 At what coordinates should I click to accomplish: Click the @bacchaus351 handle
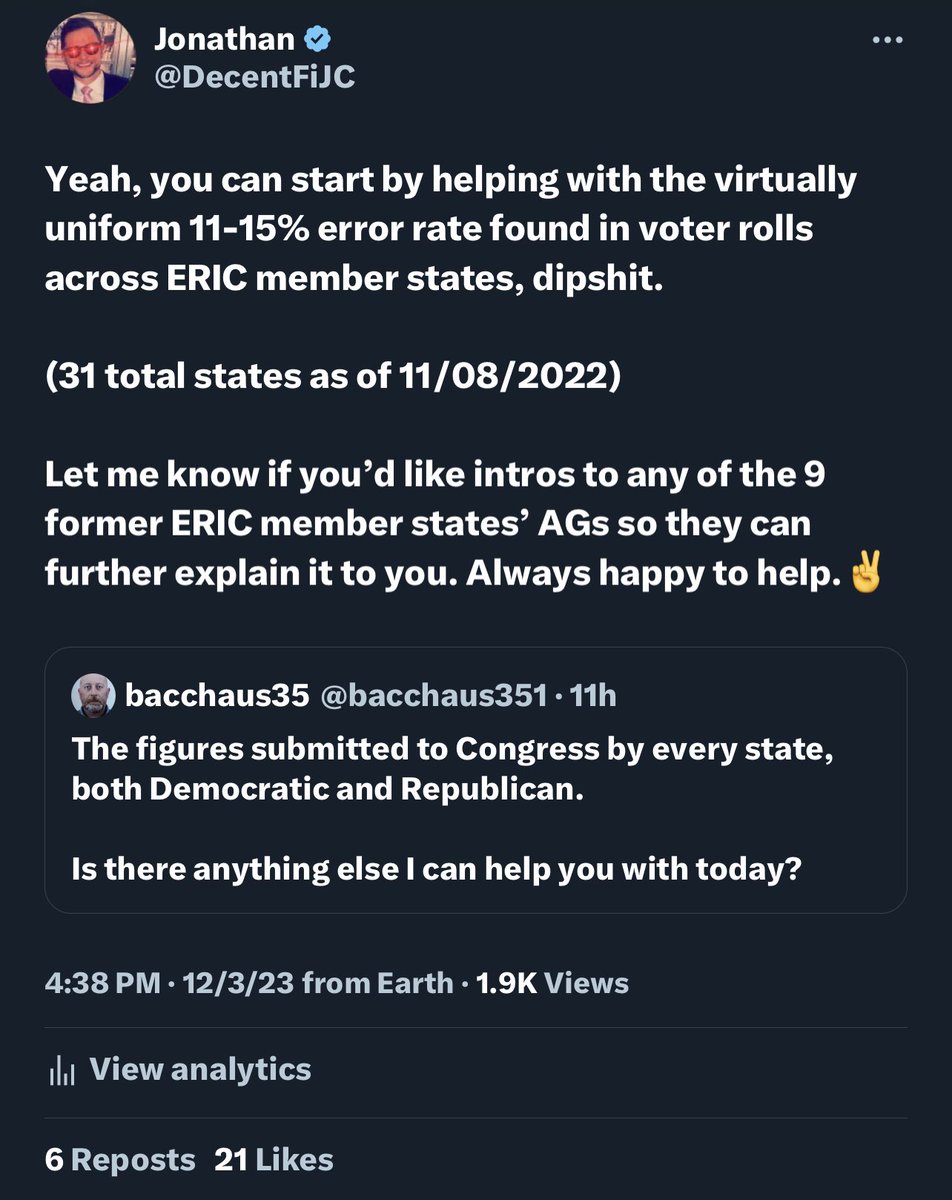click(432, 695)
